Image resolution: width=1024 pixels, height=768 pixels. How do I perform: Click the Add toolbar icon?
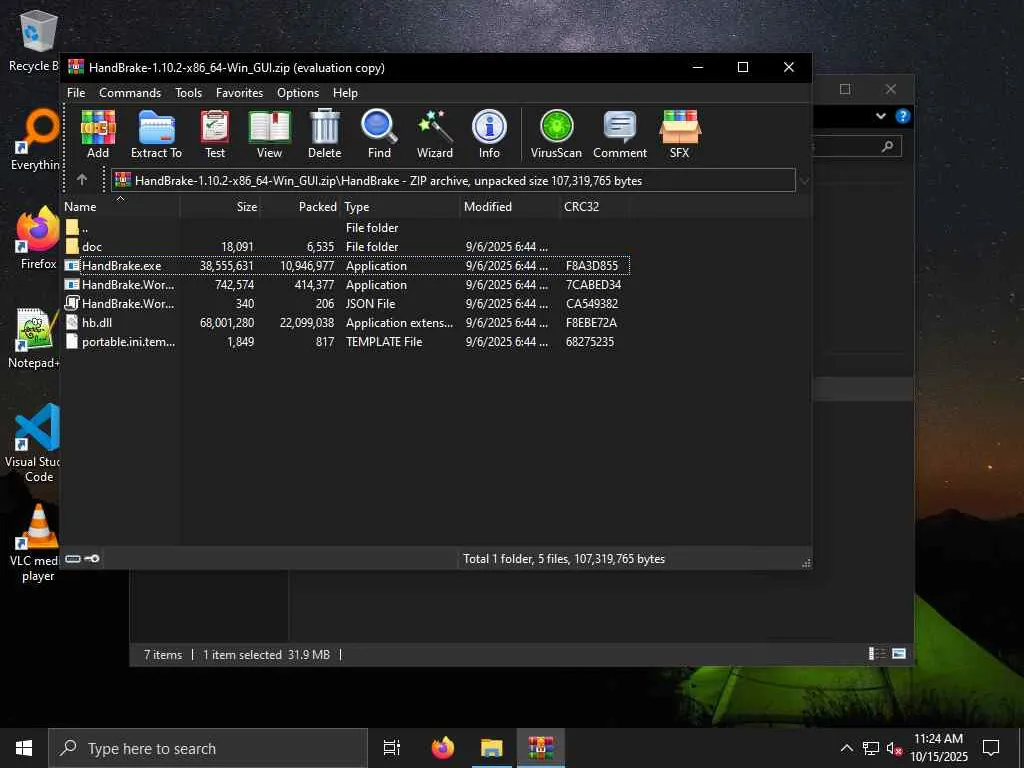tap(98, 134)
